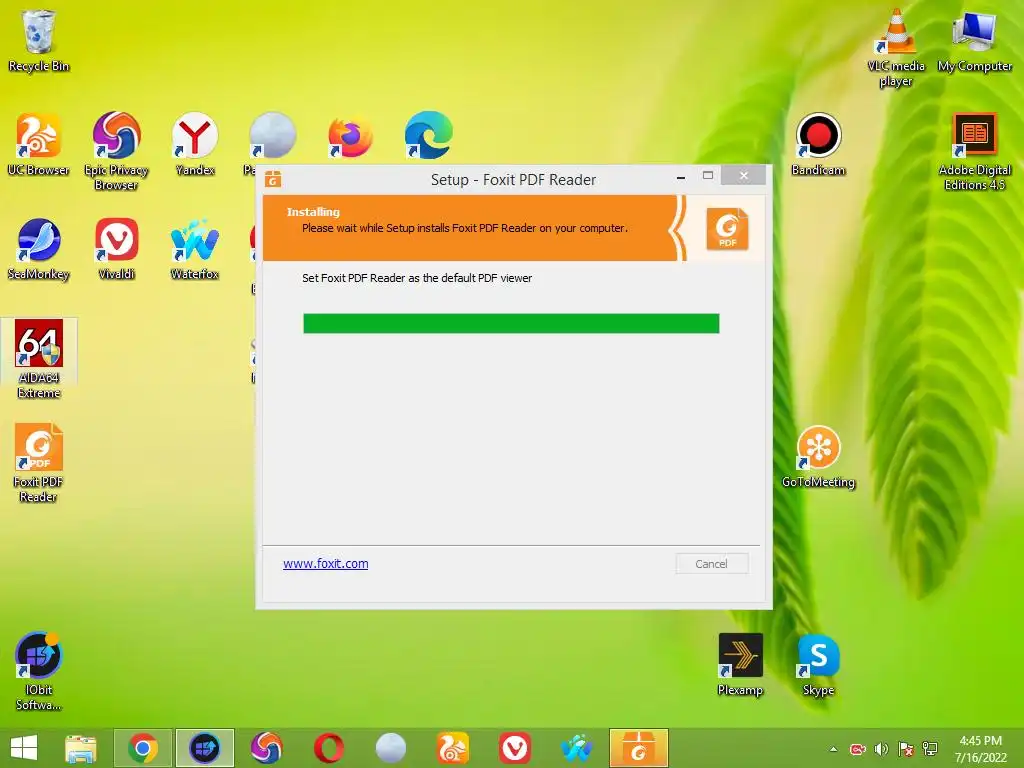Screen dimensions: 1024x768
Task: Launch Bandicam from the desktop
Action: pos(818,144)
